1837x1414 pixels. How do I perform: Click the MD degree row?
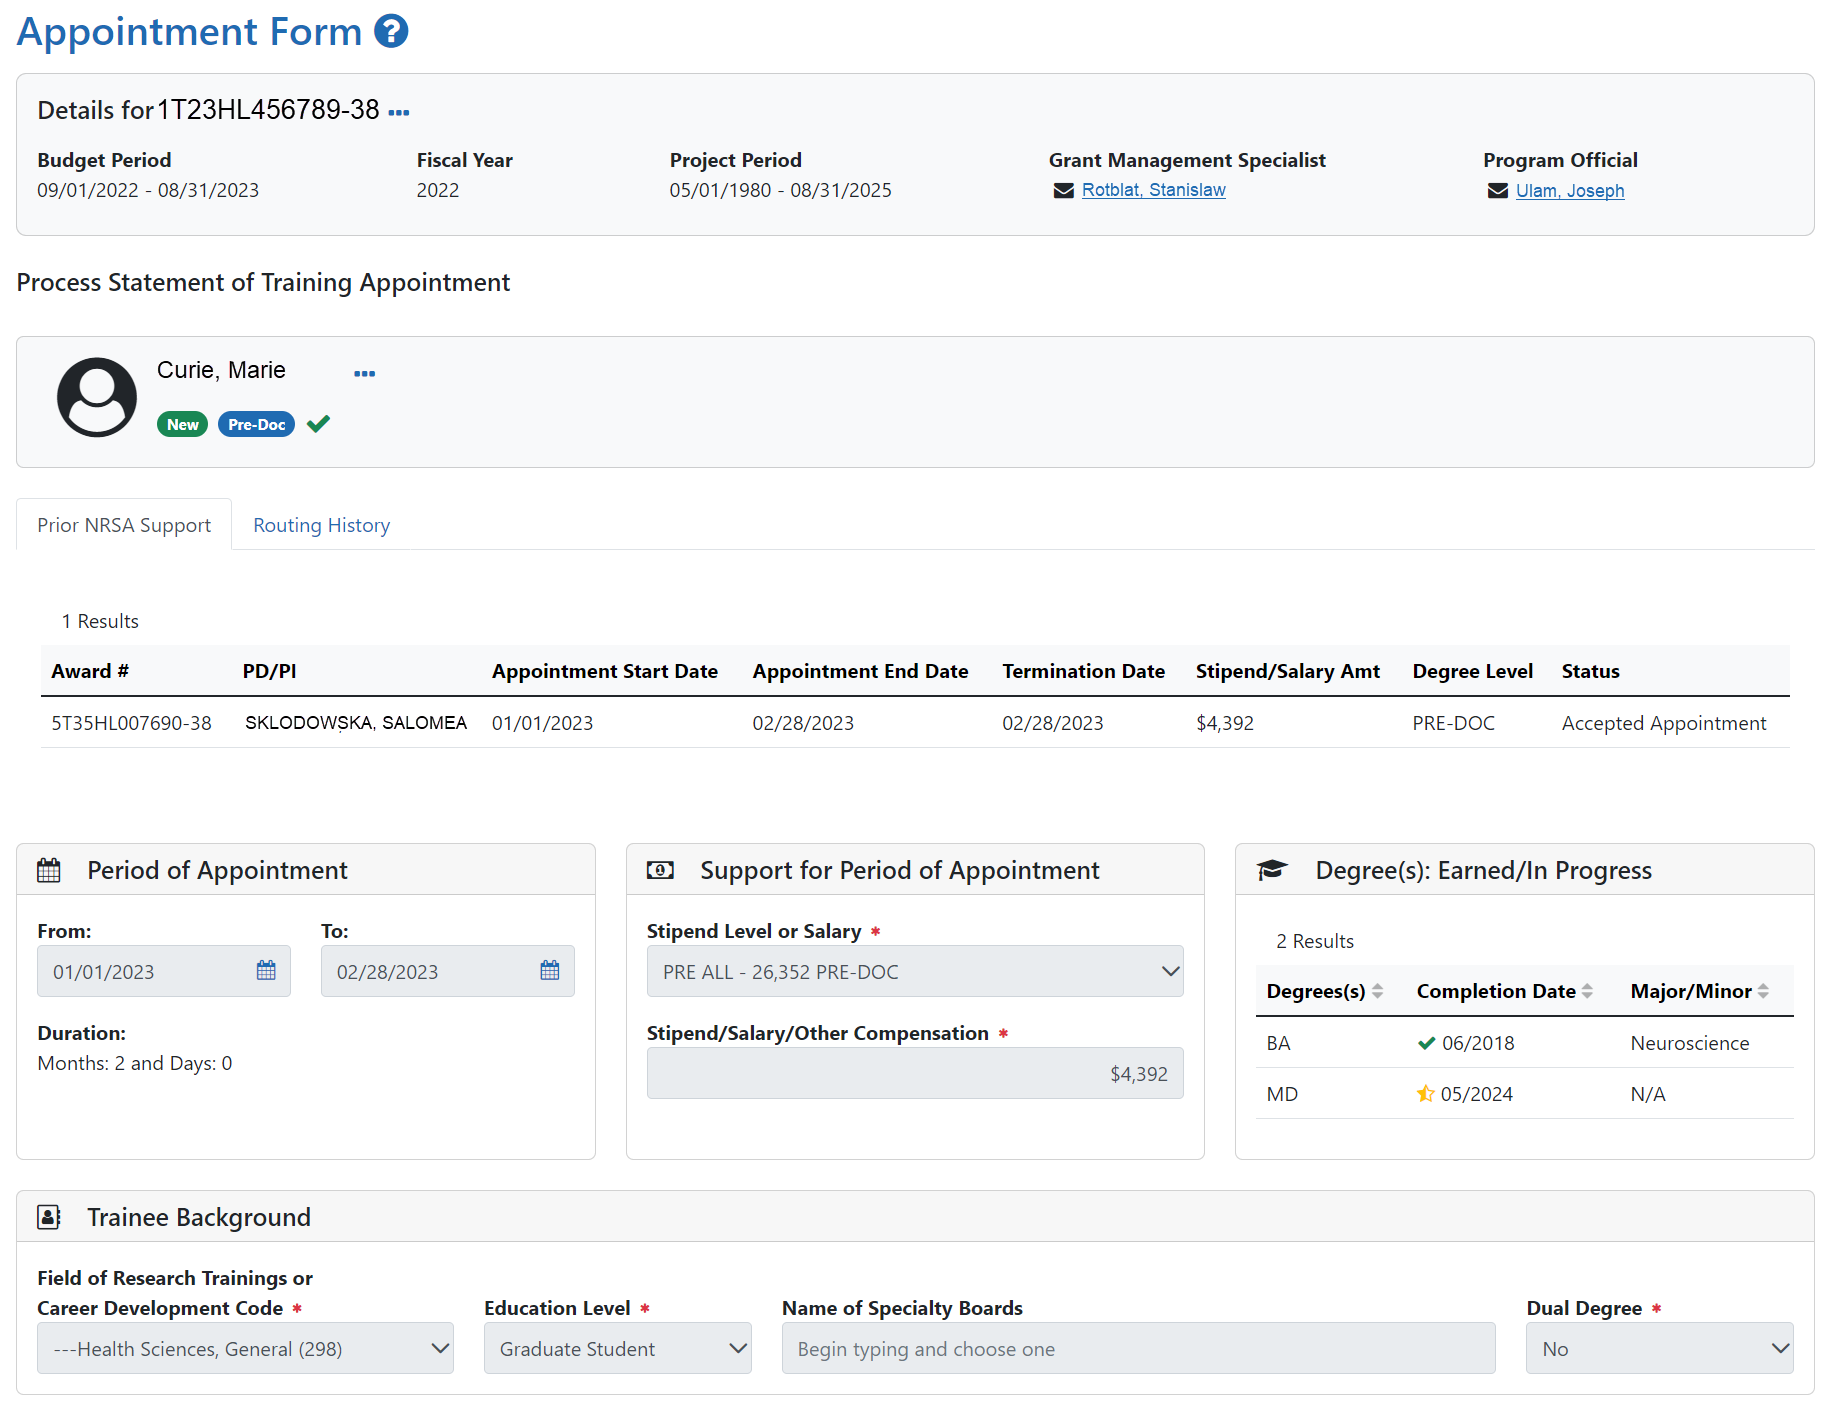coord(1525,1094)
